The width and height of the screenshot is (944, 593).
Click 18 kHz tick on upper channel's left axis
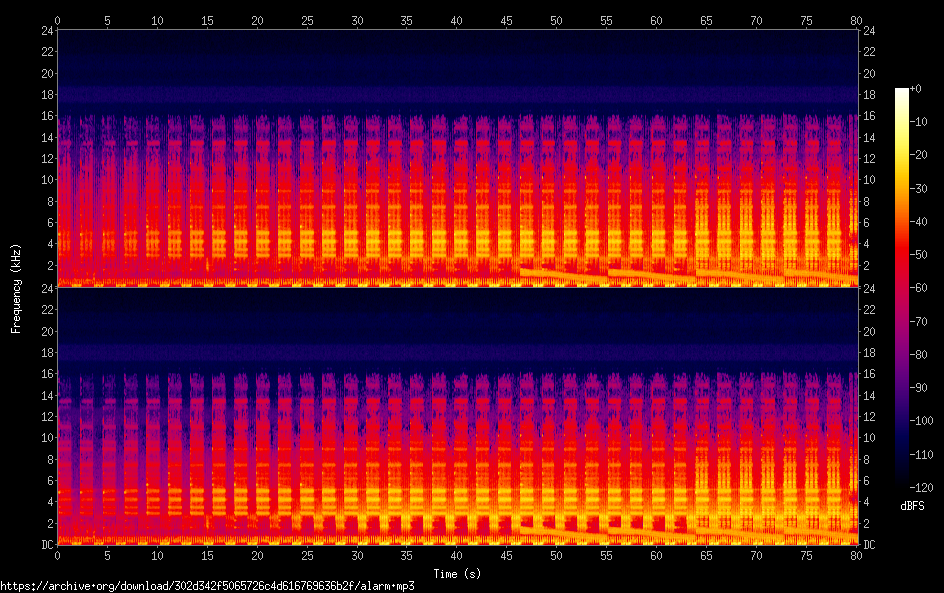46,95
